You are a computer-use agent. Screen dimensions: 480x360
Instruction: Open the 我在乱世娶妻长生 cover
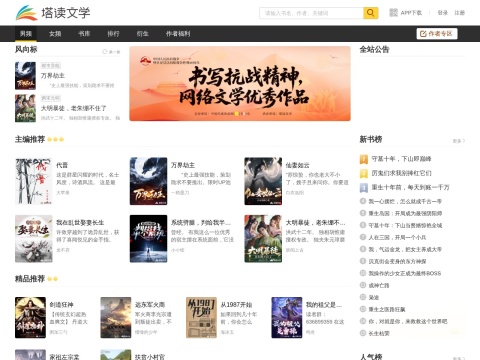[x=34, y=239]
